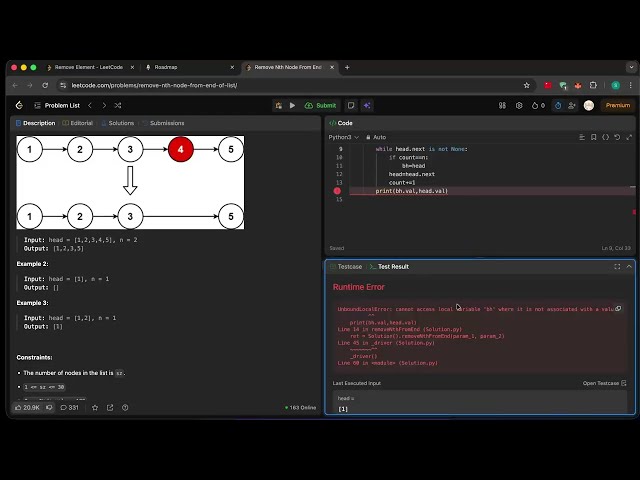Viewport: 640px width, 480px height.
Task: Like the problem (20.9K thumbs up)
Action: click(27, 407)
